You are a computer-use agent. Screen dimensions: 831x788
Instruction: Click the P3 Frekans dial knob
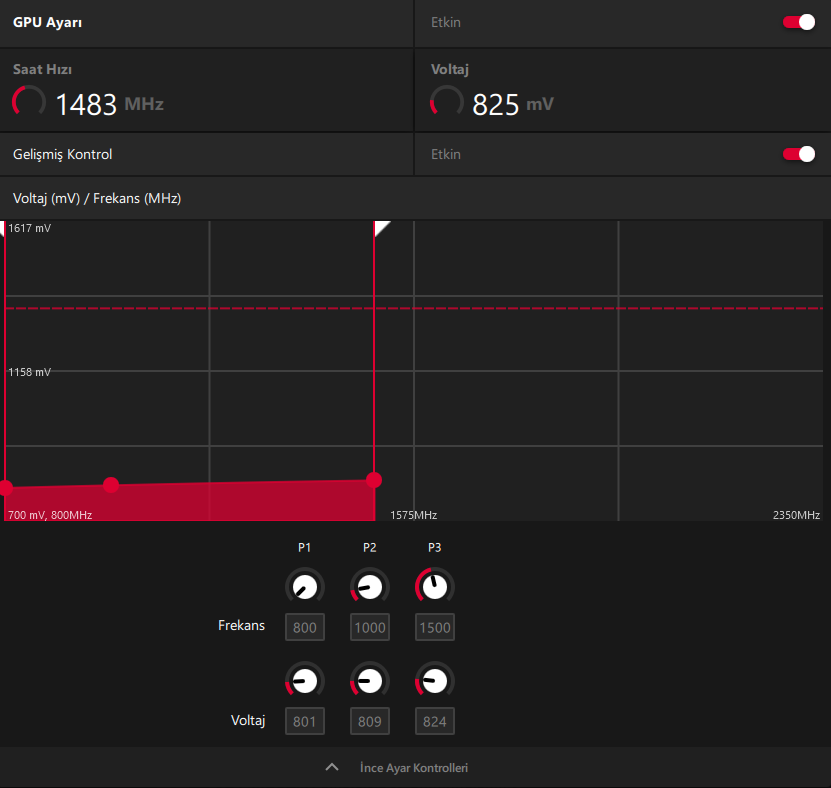tap(435, 587)
